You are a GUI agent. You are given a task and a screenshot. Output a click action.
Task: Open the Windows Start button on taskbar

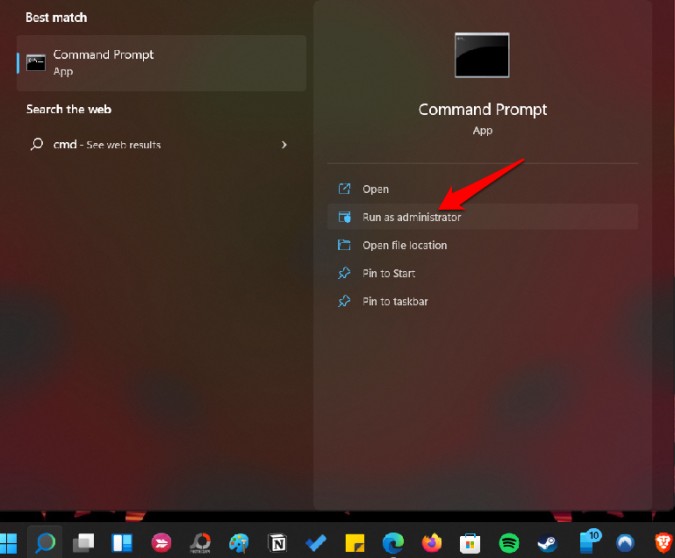click(7, 542)
